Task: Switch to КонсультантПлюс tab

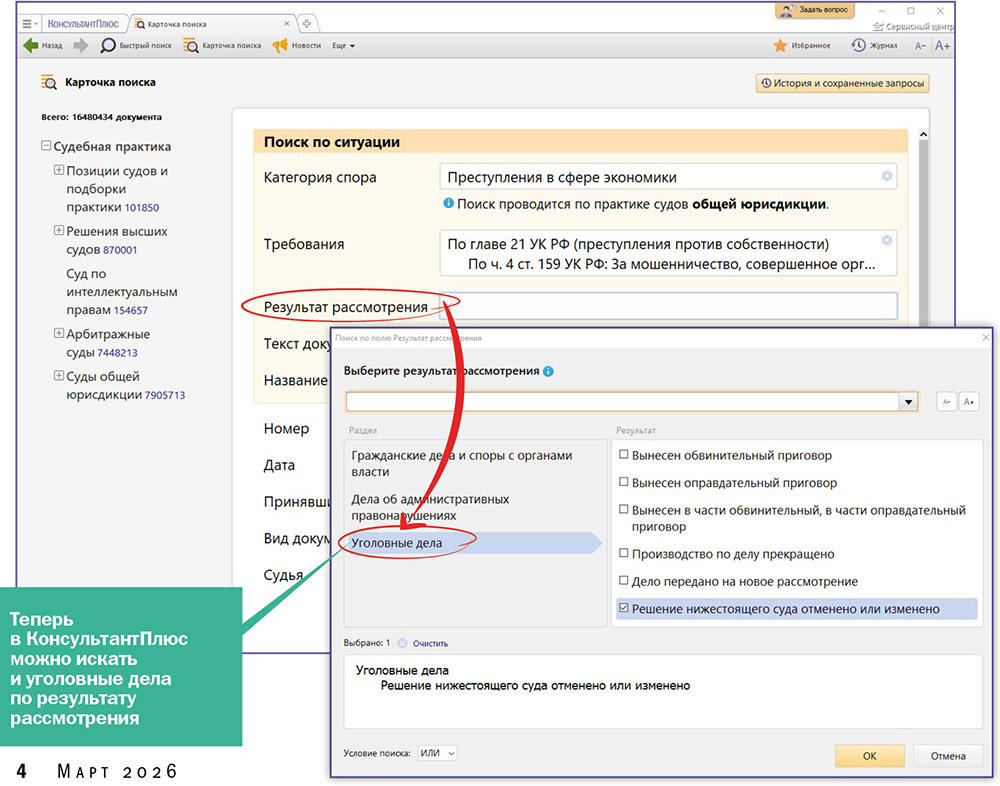Action: point(84,24)
